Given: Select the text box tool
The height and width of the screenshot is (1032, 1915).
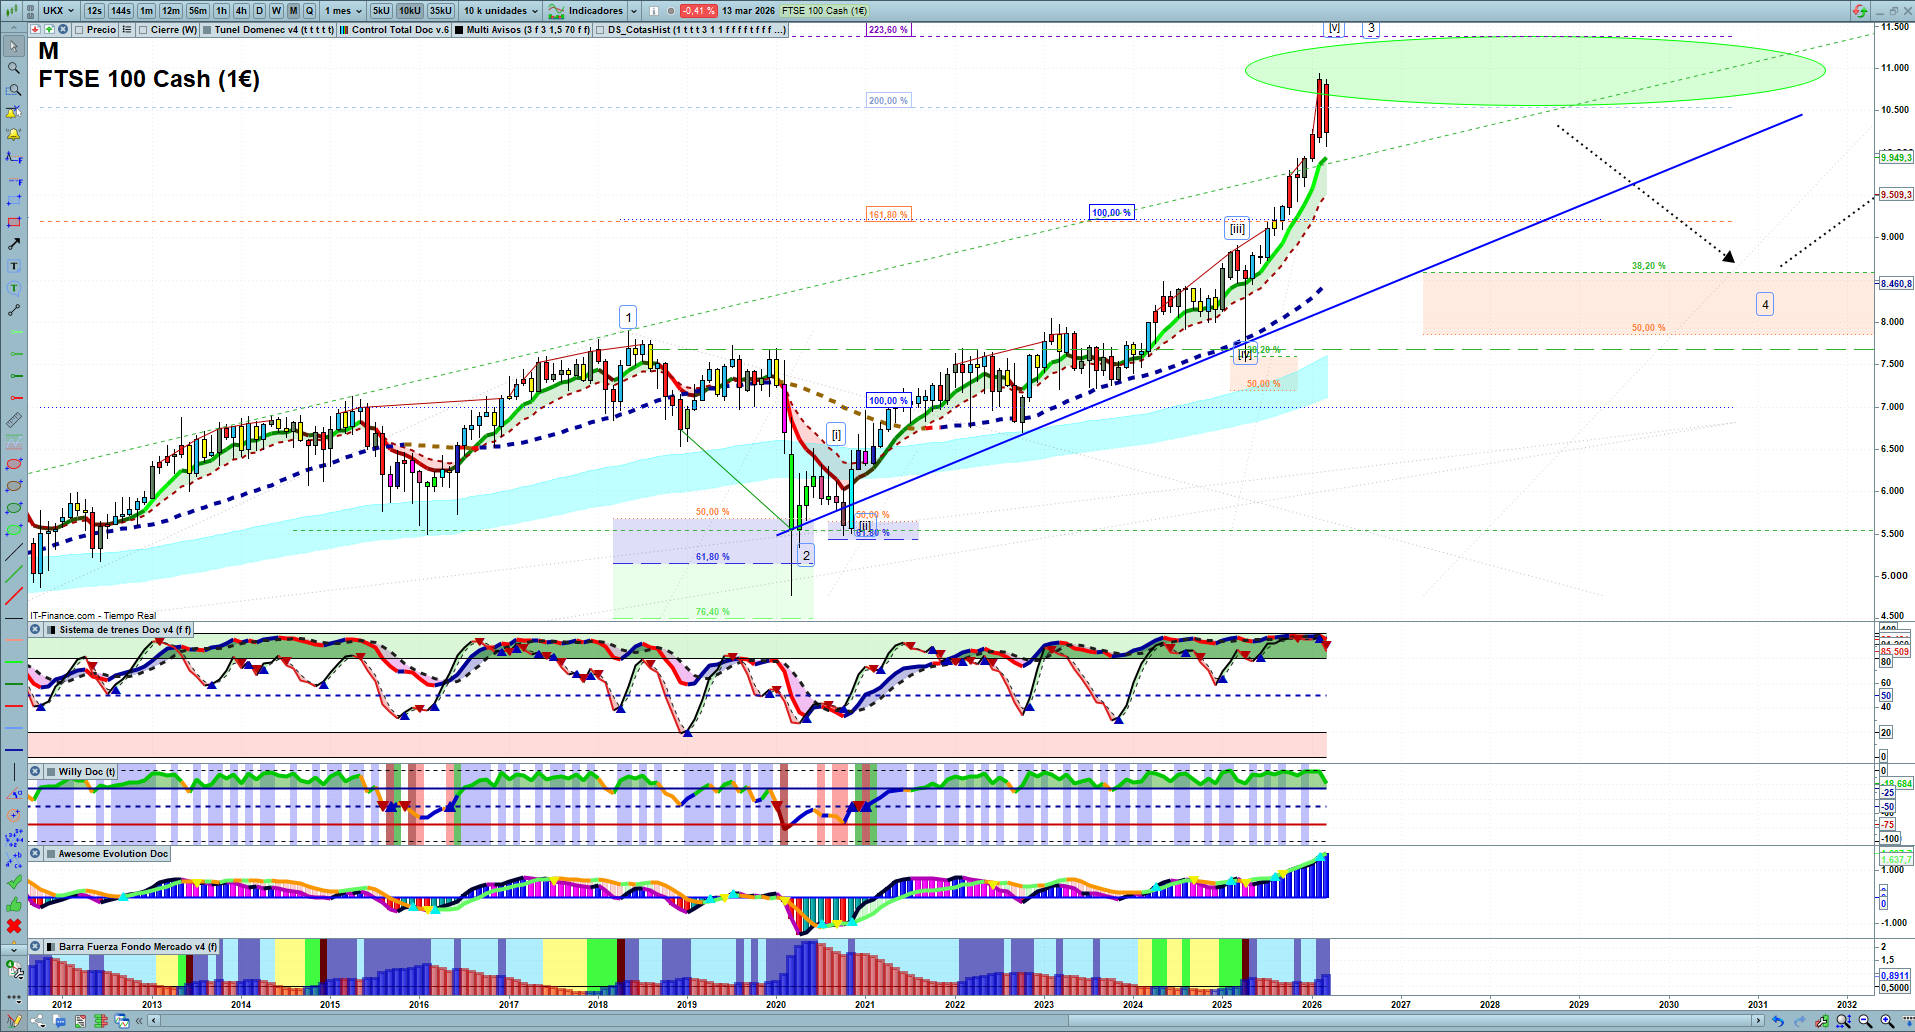Looking at the screenshot, I should (x=14, y=266).
